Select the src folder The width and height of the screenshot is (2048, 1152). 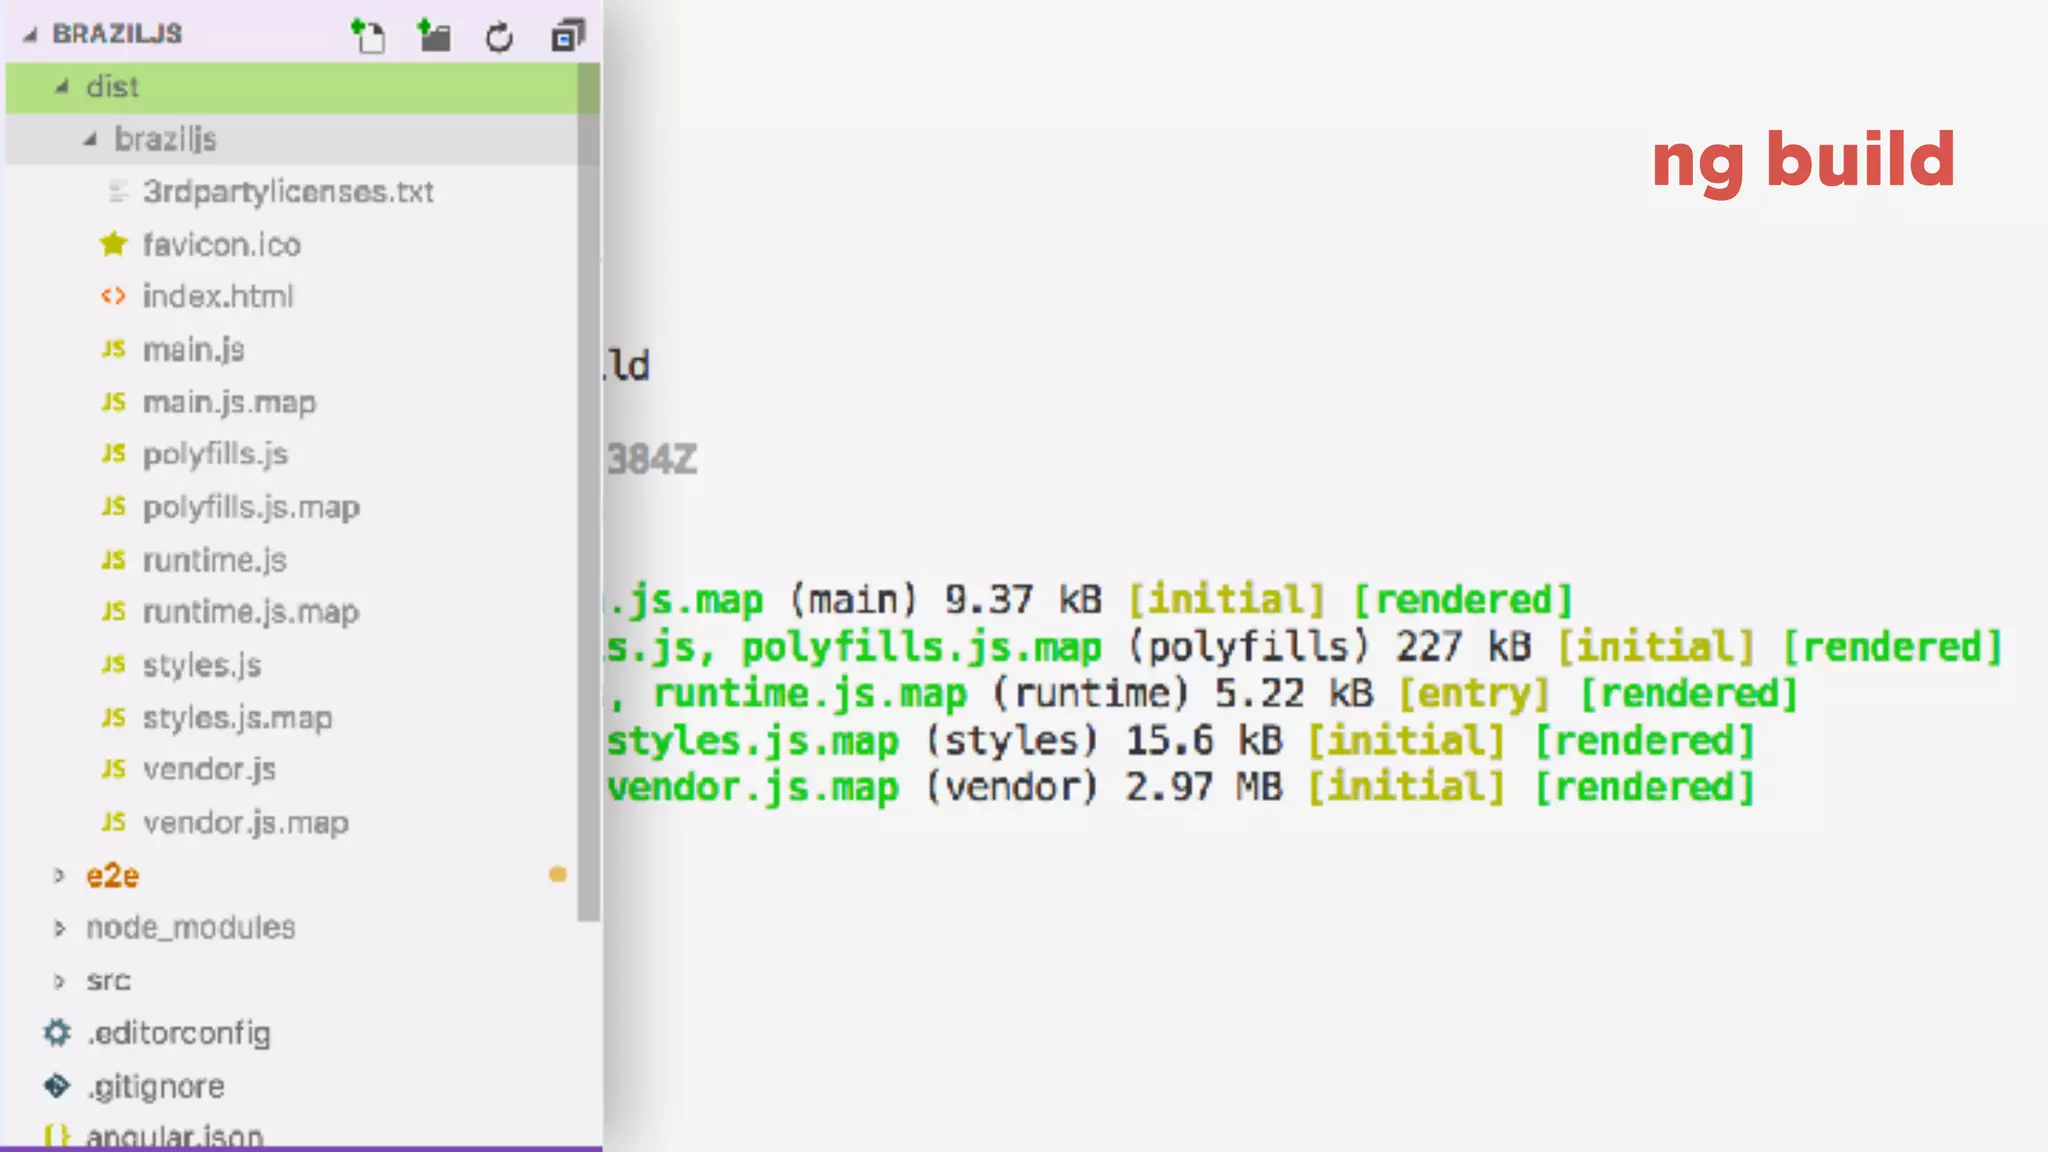(x=108, y=981)
